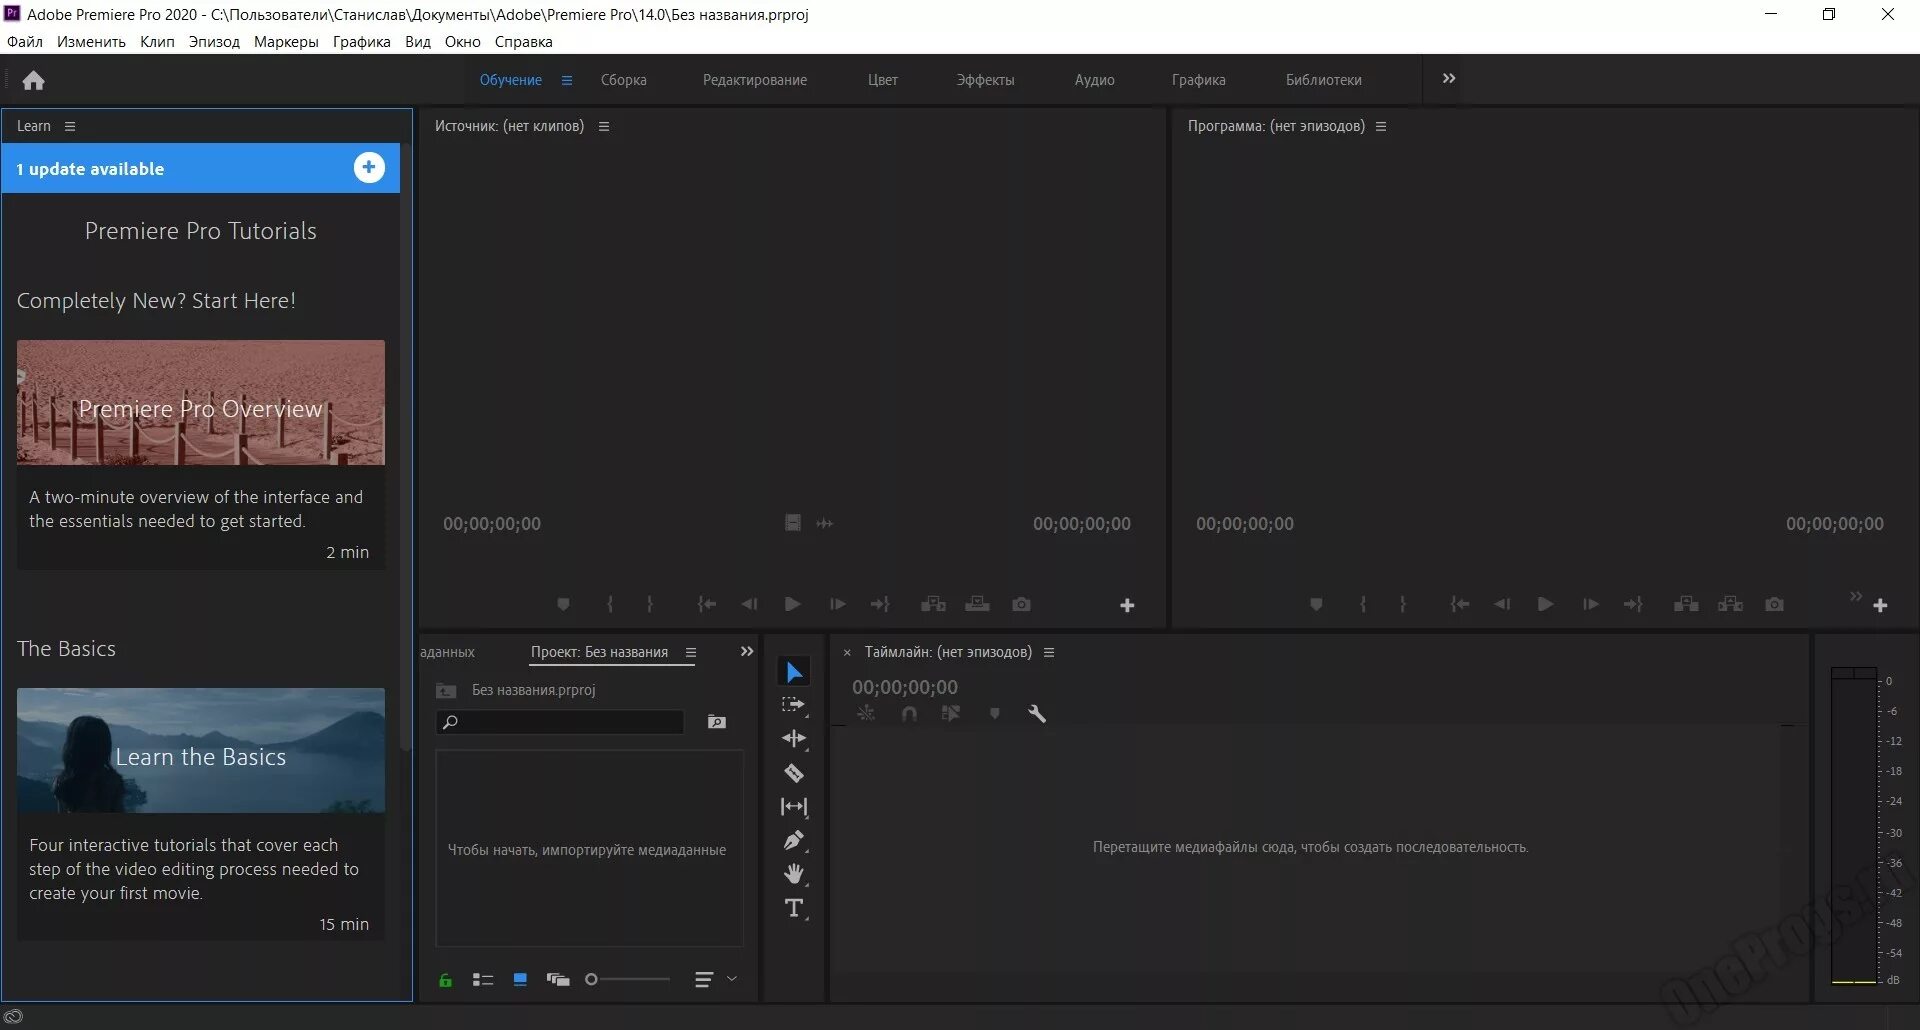Select the Selection (arrow) tool
Image resolution: width=1920 pixels, height=1030 pixels.
(794, 672)
